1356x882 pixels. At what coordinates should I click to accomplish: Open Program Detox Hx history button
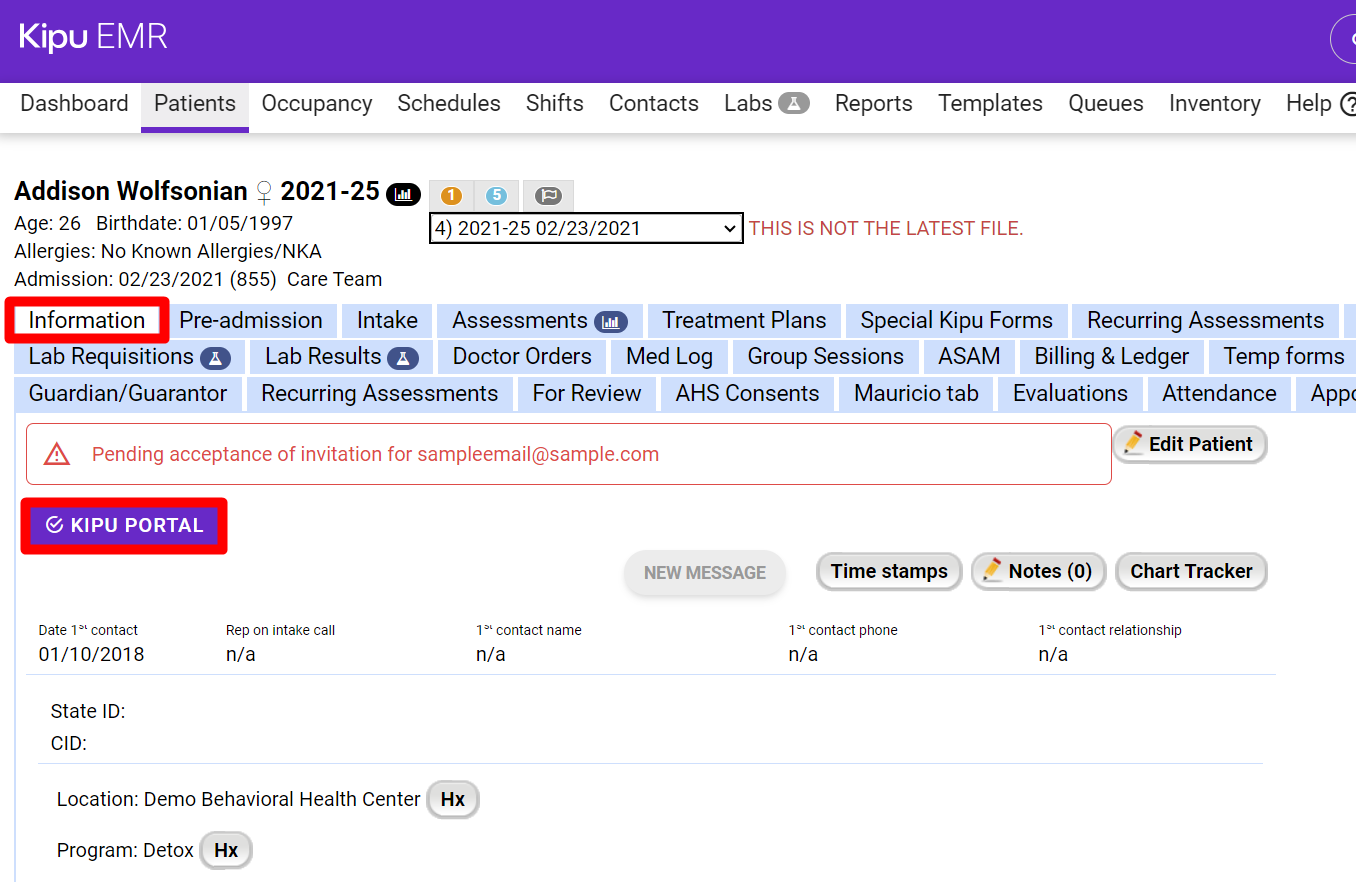point(226,851)
